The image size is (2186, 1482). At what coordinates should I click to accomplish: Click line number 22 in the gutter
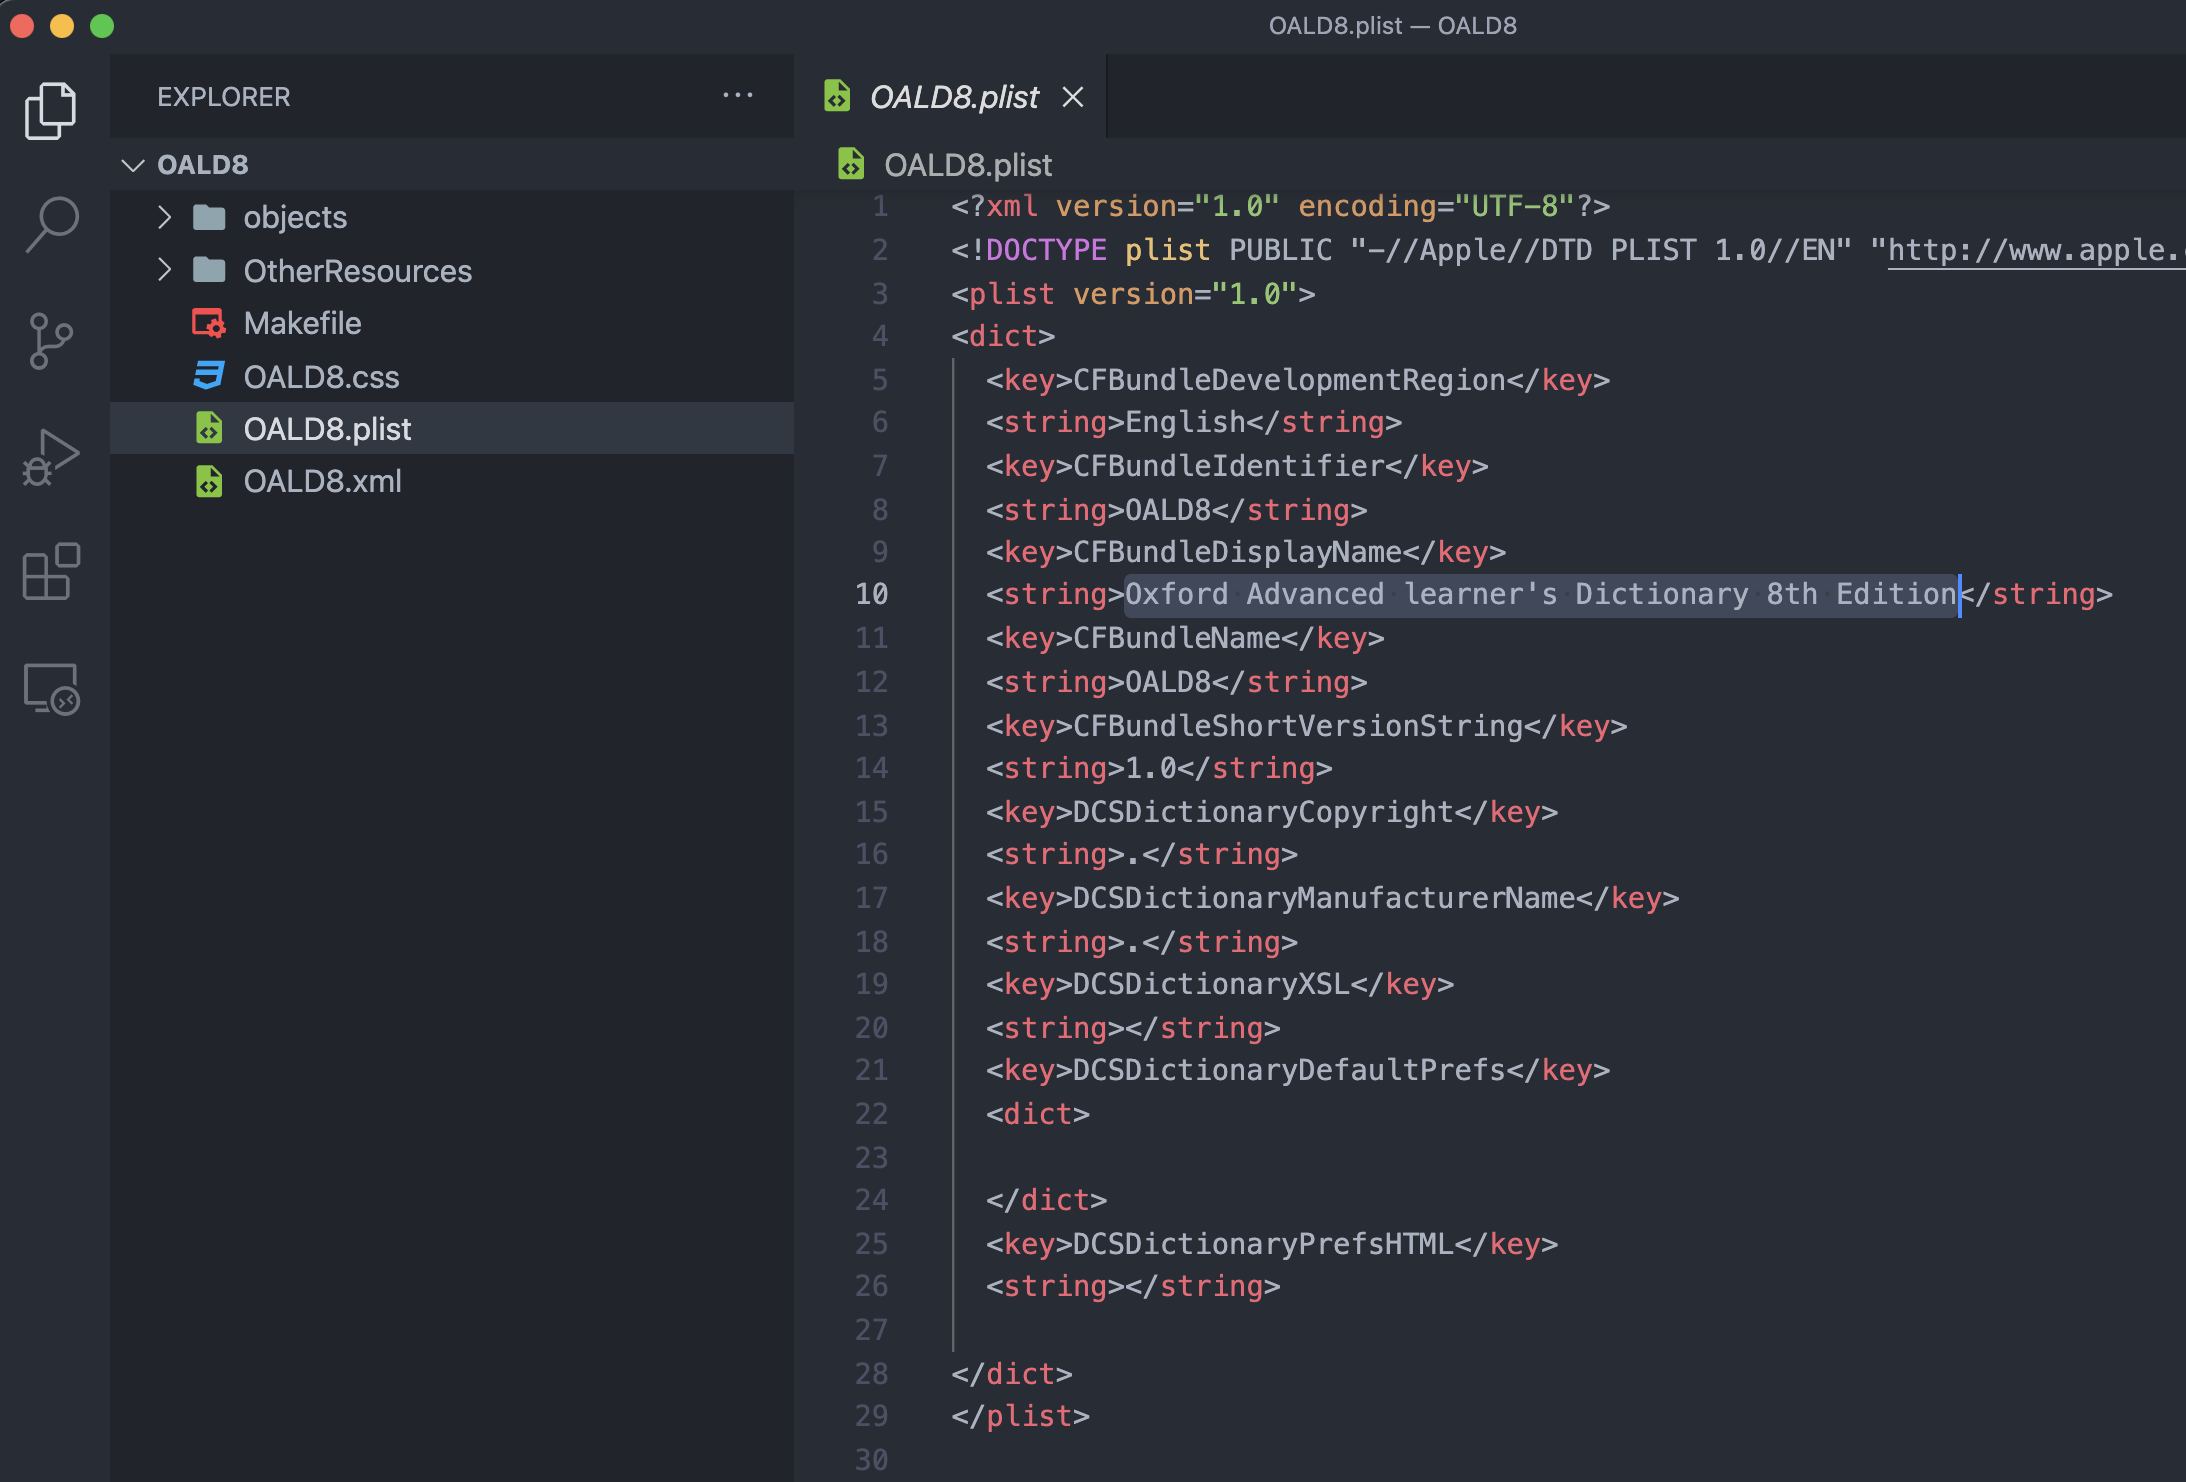tap(871, 1114)
